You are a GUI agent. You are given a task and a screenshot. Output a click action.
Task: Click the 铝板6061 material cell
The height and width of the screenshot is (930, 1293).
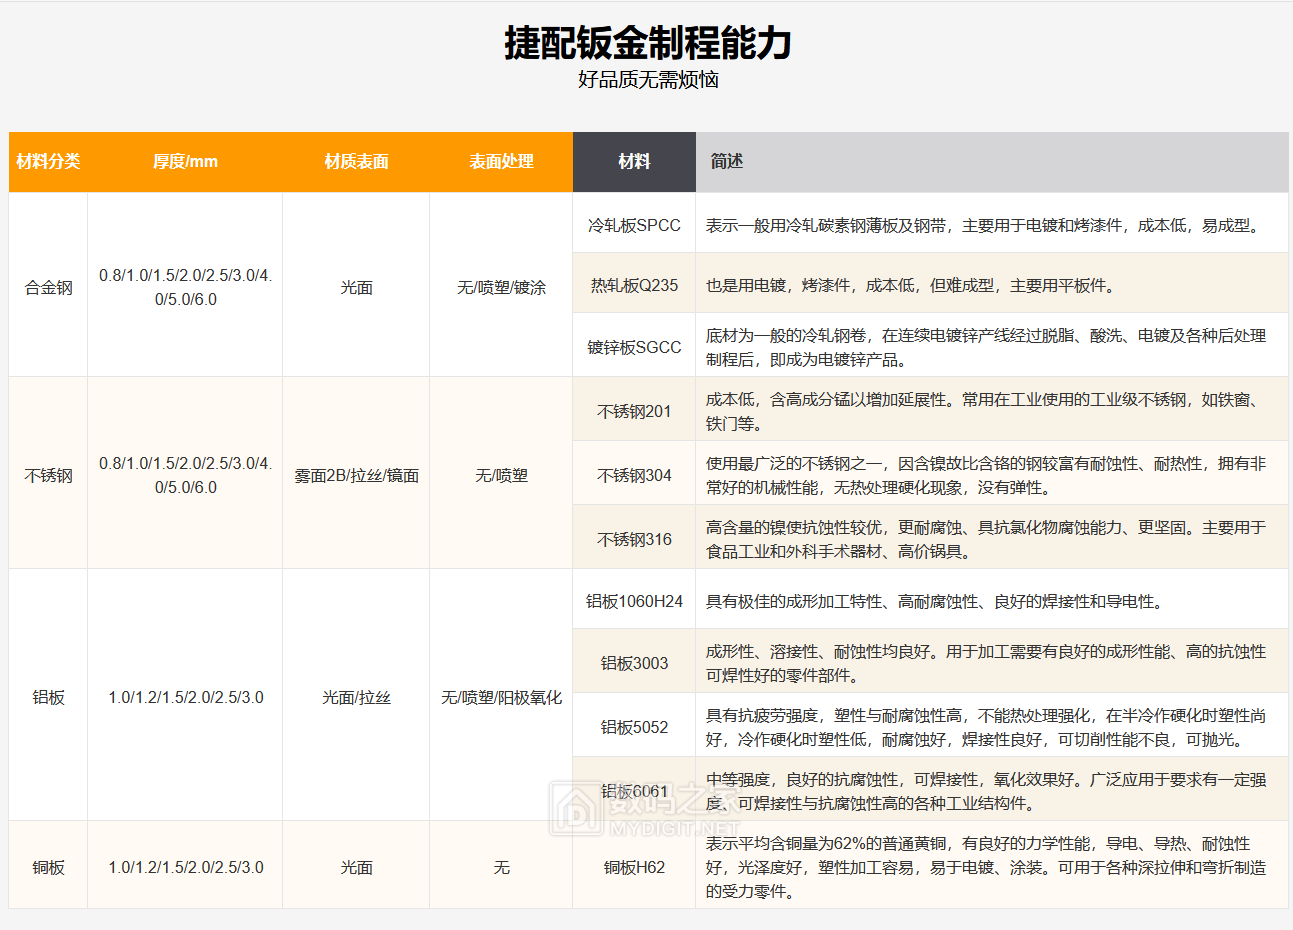click(x=634, y=791)
